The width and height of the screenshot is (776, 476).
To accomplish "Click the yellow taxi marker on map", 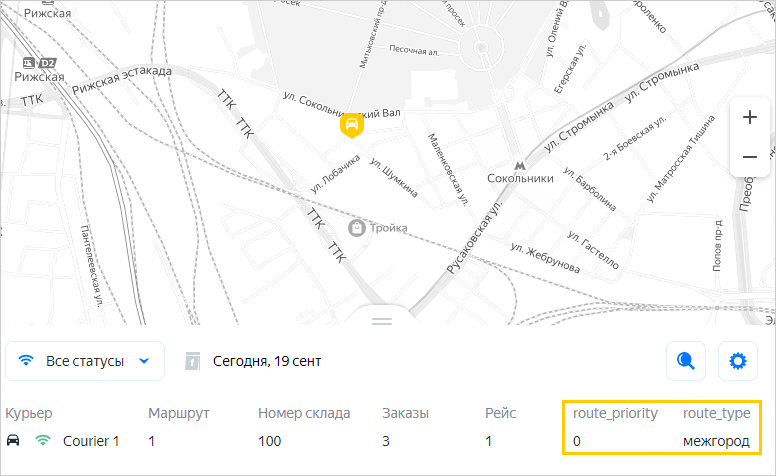I will pos(351,125).
